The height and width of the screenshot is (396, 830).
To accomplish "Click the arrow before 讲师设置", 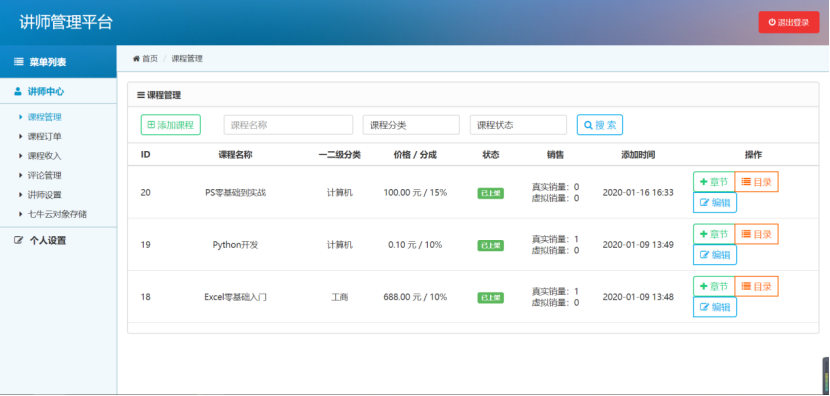I will click(21, 195).
